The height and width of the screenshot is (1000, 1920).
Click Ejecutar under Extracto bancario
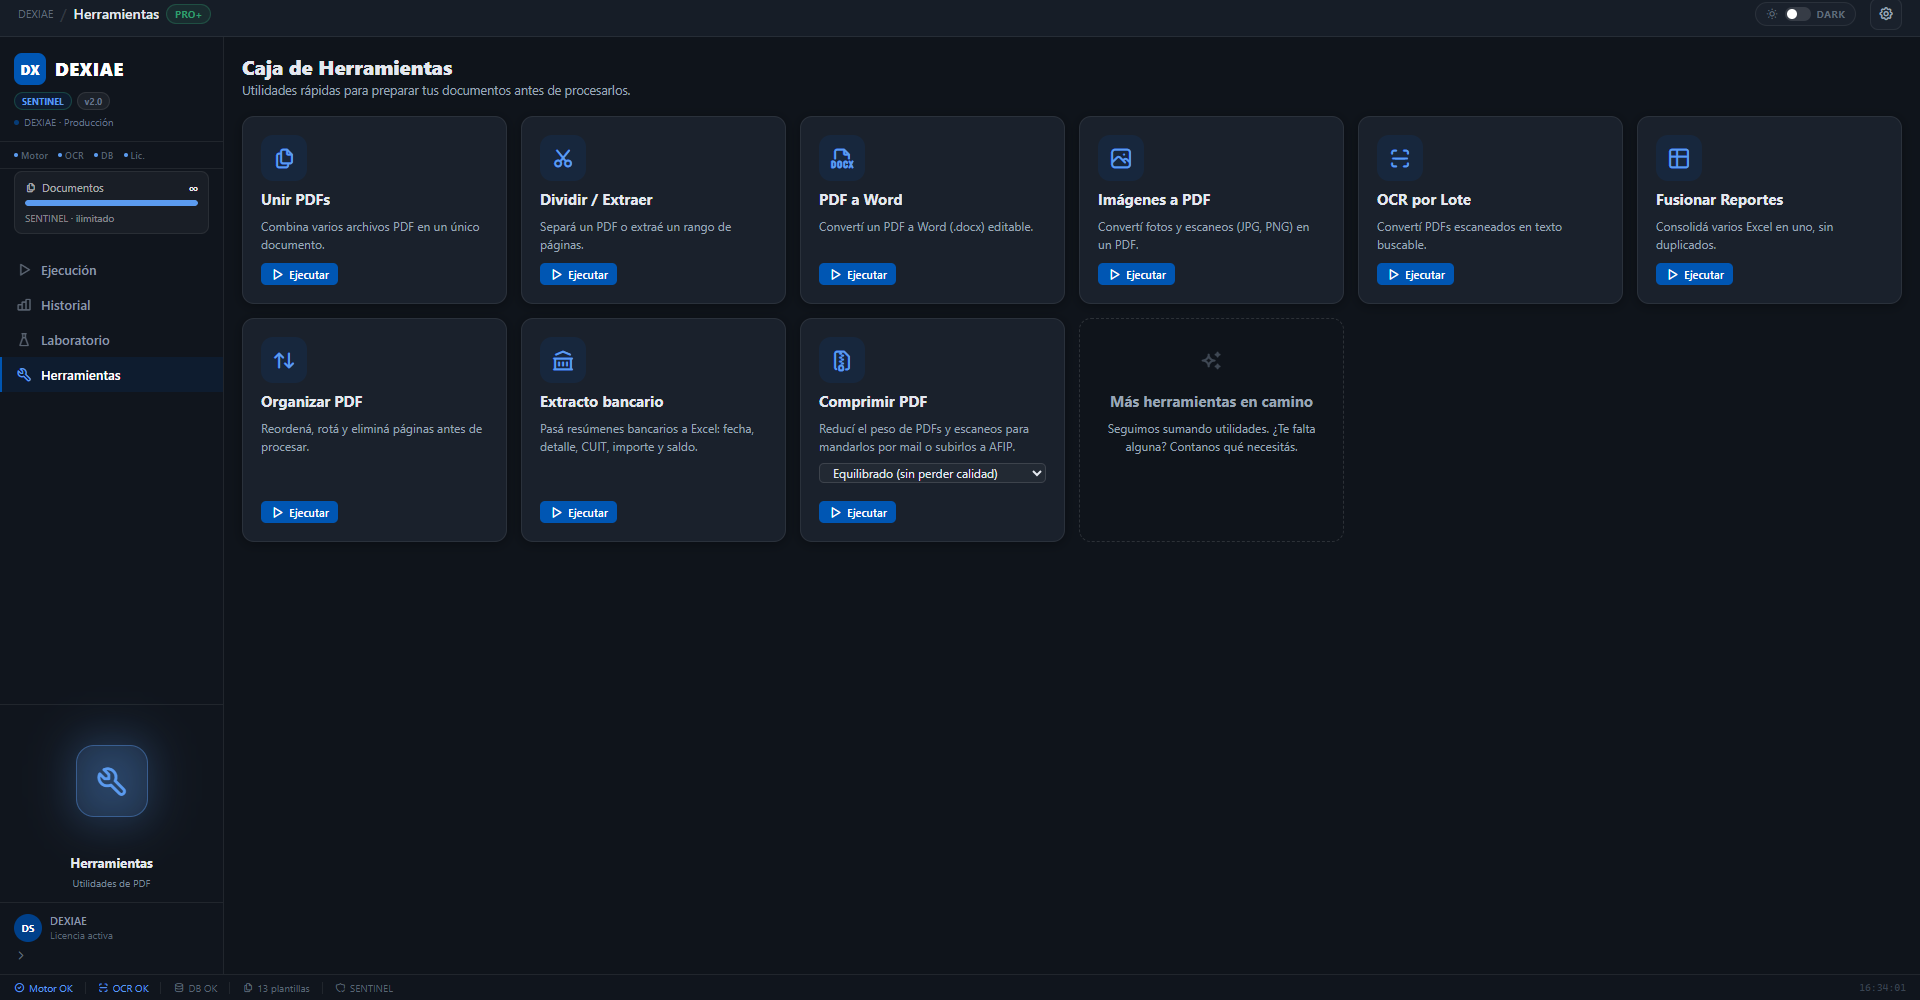pos(578,512)
